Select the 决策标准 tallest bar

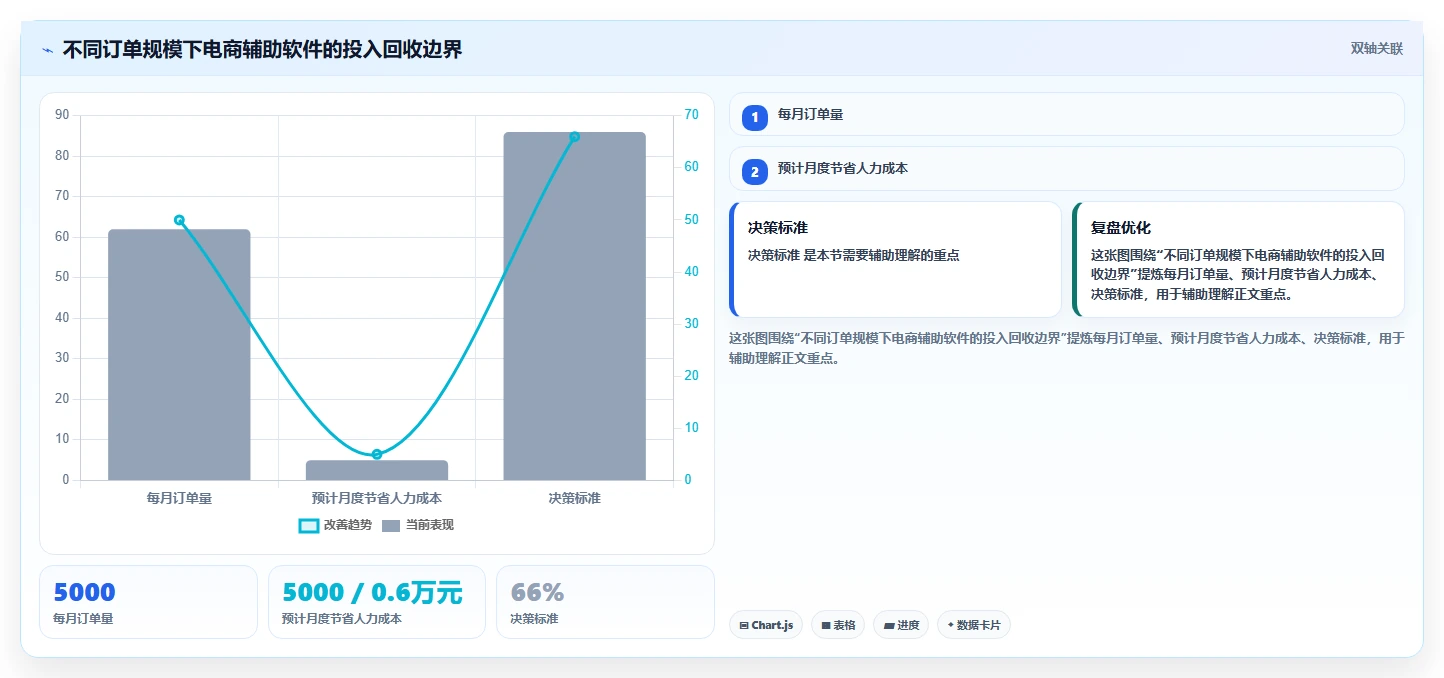click(x=574, y=306)
